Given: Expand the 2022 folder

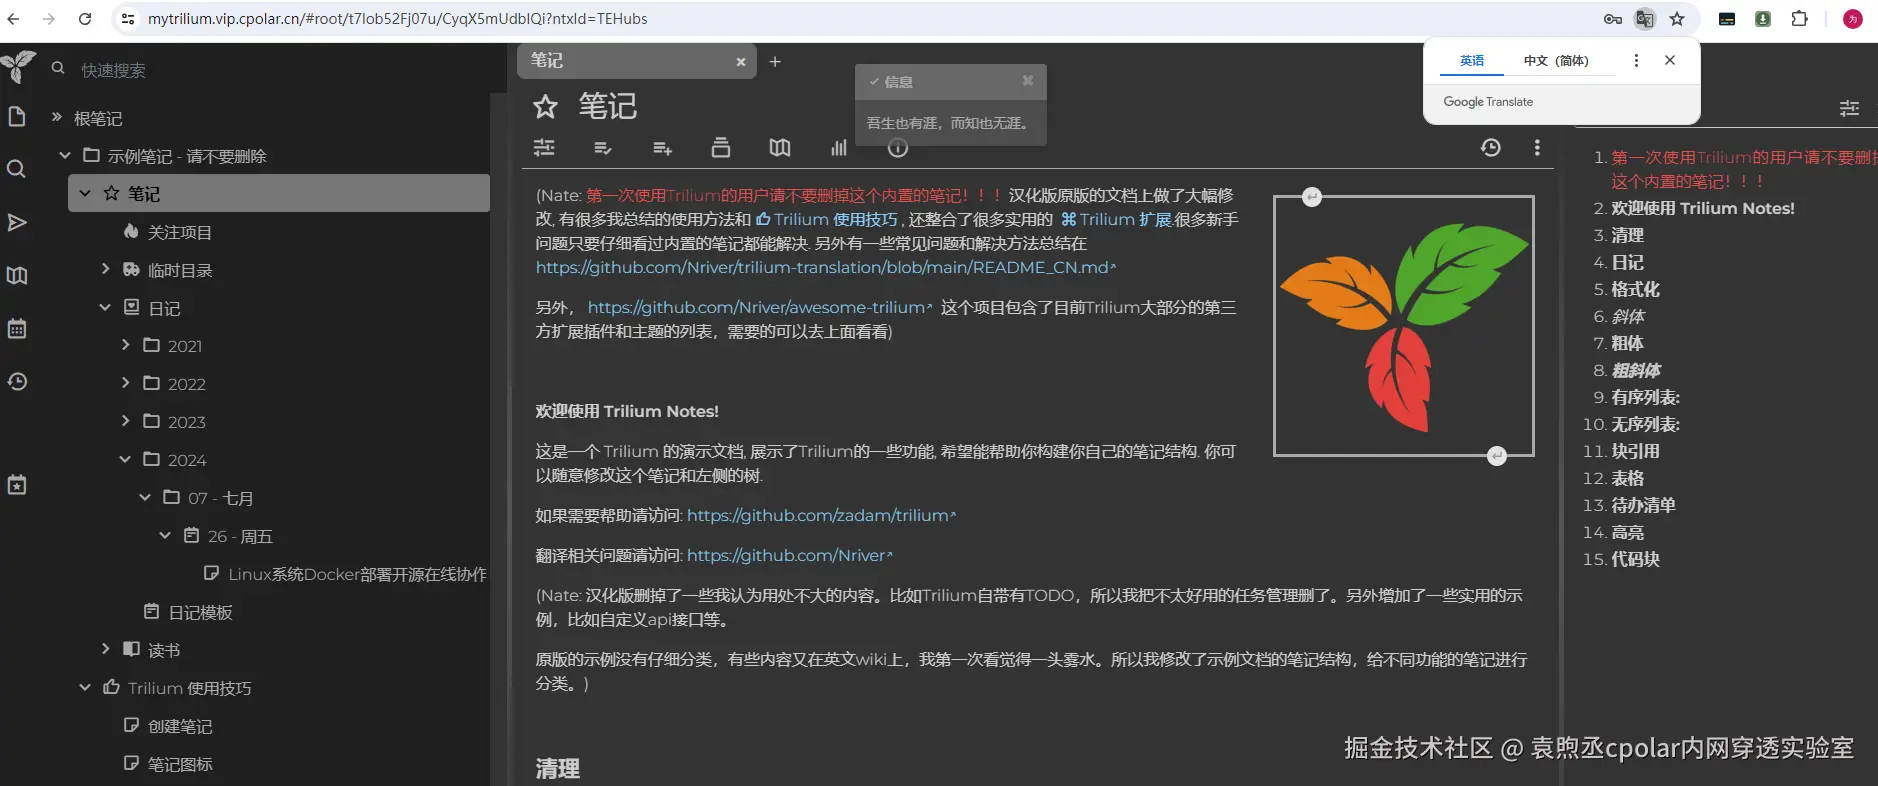Looking at the screenshot, I should pos(125,383).
